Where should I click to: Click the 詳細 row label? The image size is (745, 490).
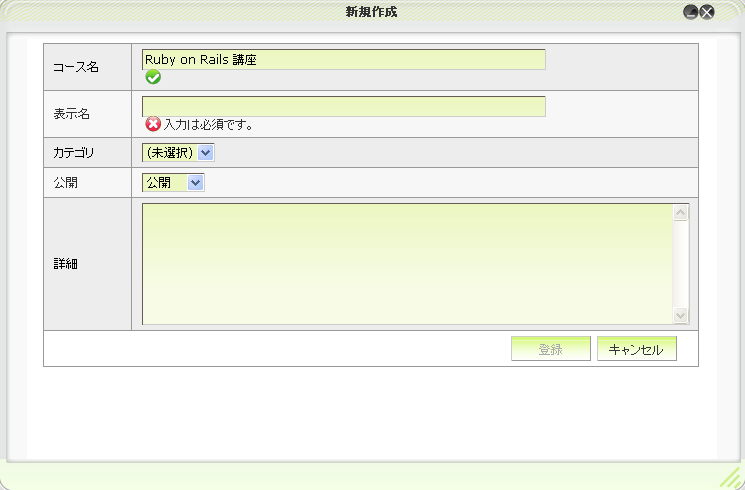point(65,264)
